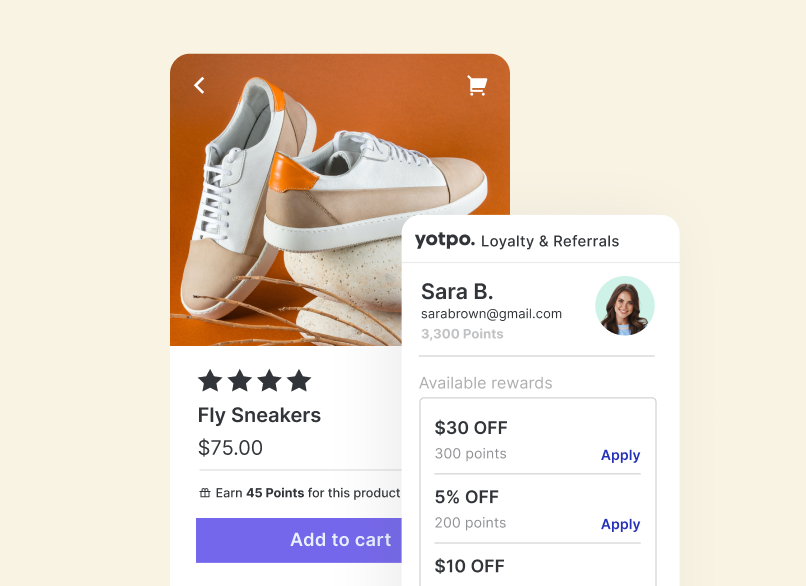Screen dimensions: 806x586
Task: Apply the 5% OFF reward
Action: coord(620,524)
